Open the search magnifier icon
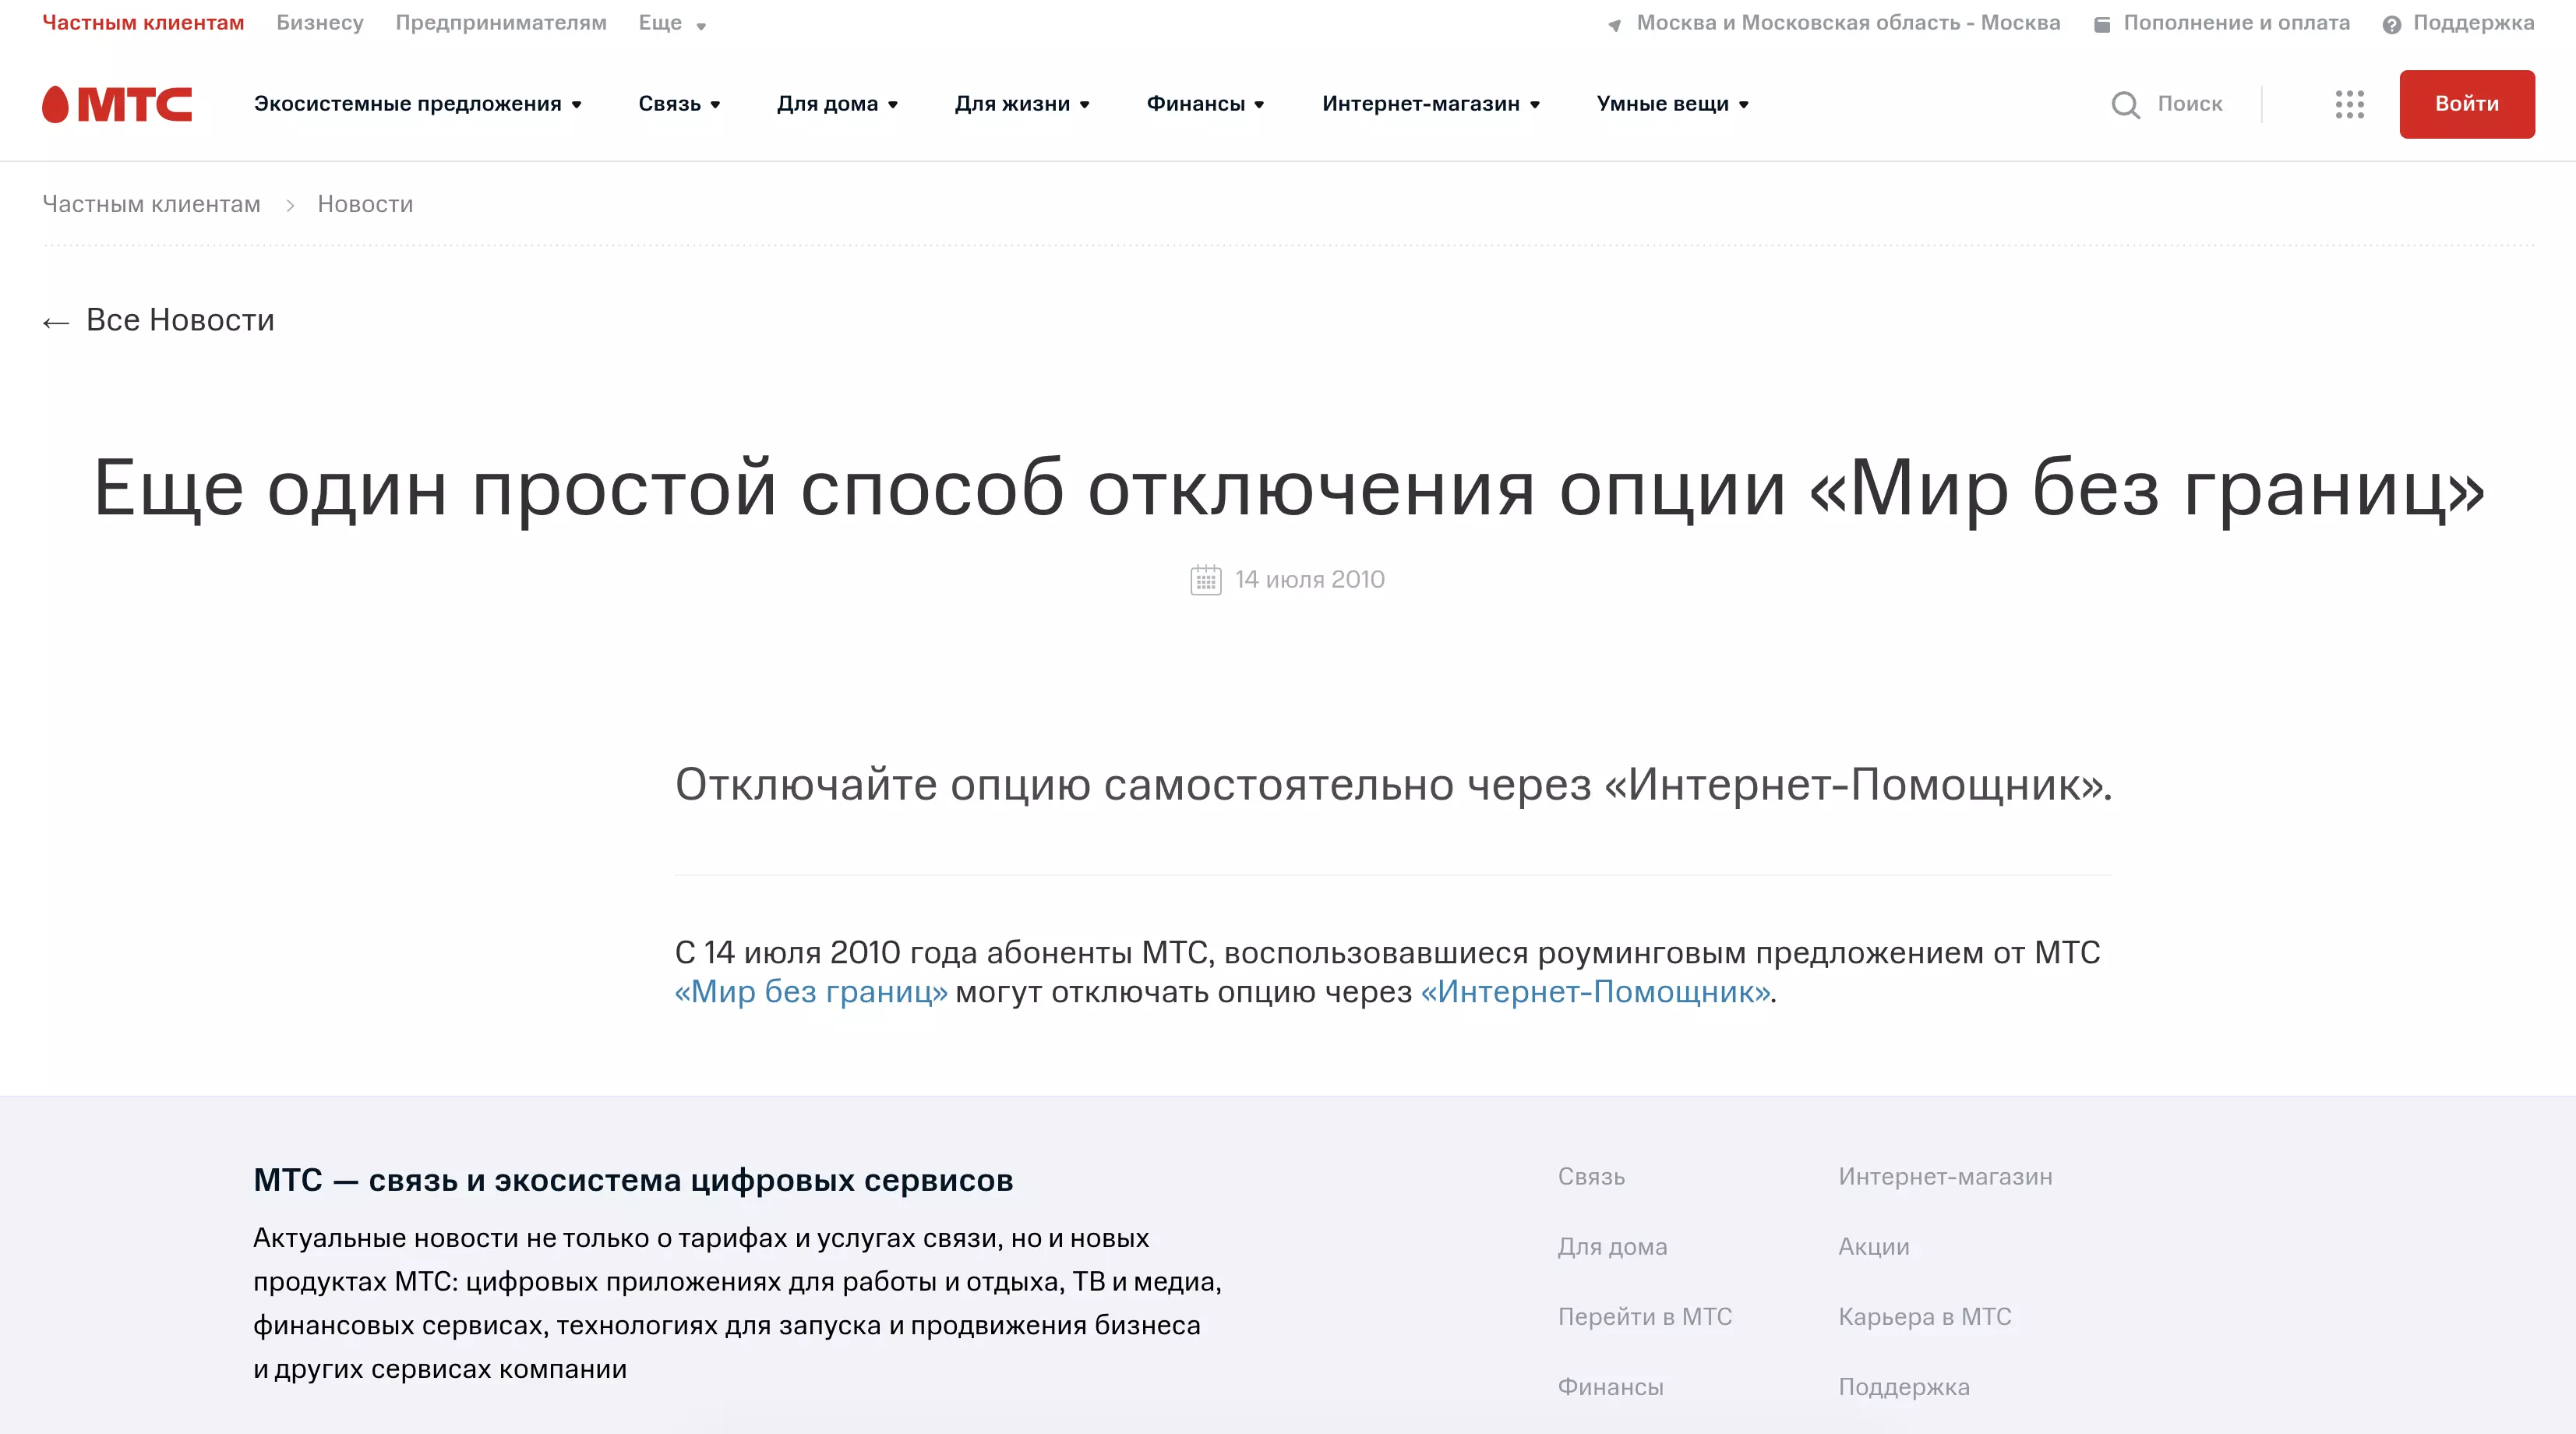Screen dimensions: 2576x1434 click(x=2125, y=104)
